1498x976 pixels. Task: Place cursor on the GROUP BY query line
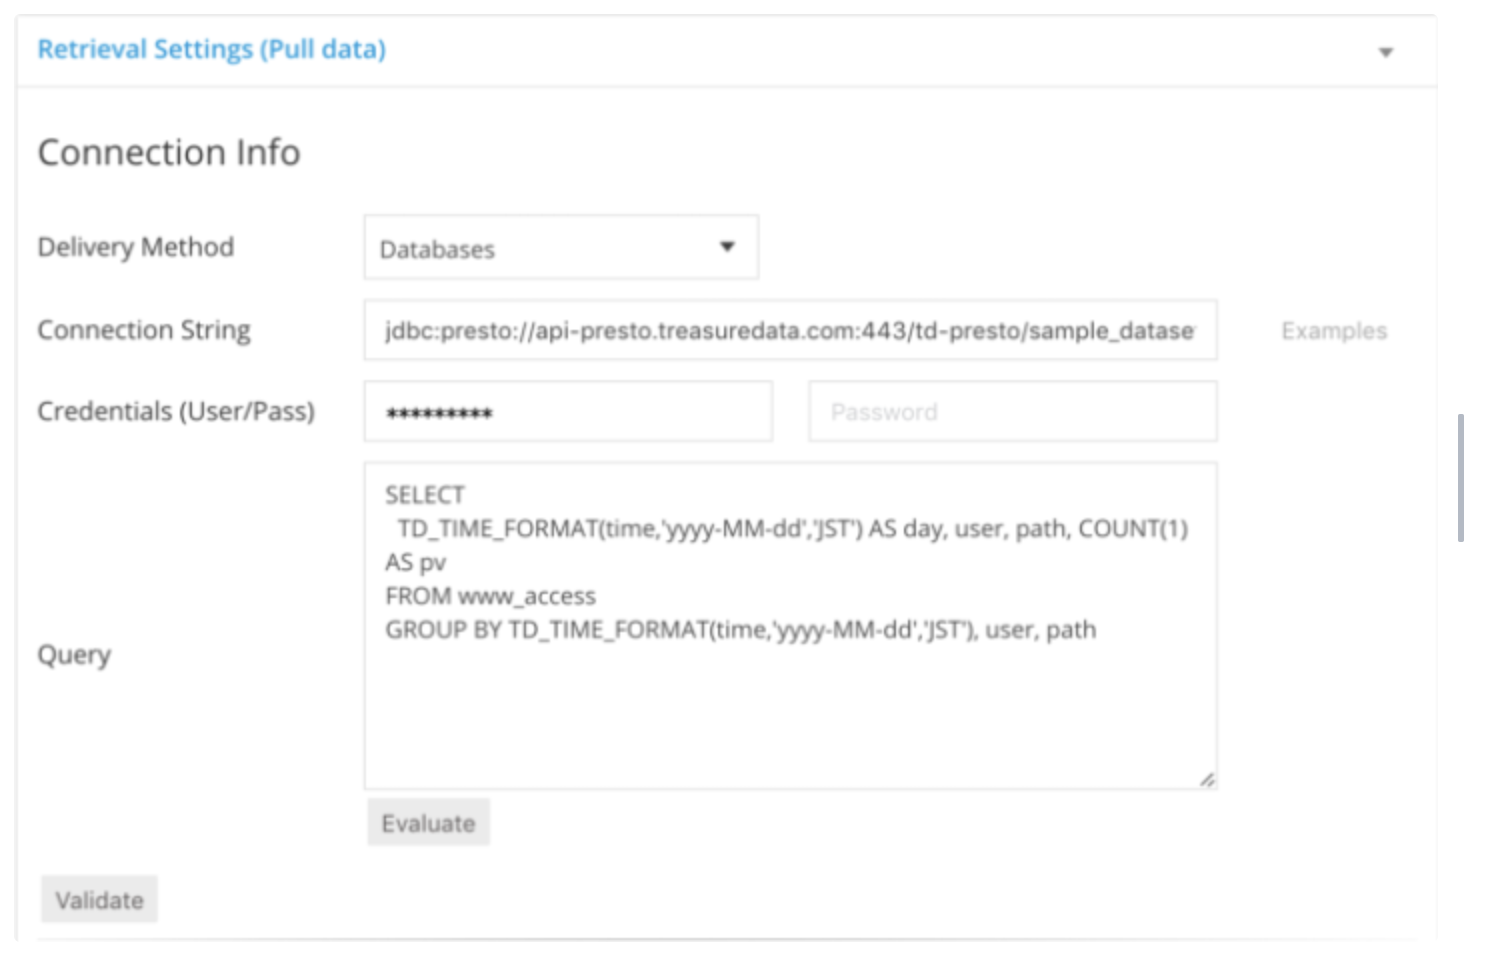[x=740, y=630]
